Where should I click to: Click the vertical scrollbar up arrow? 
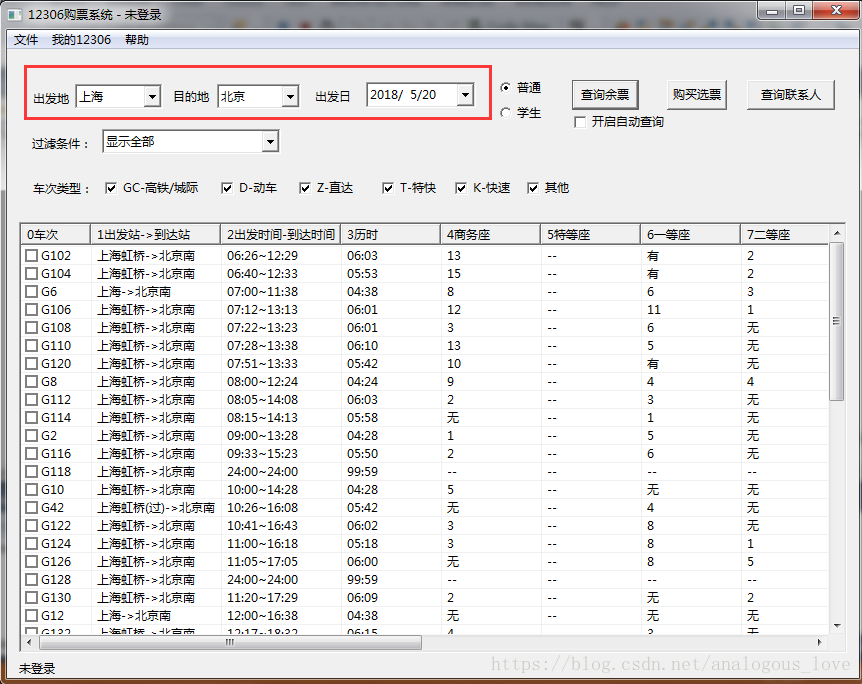coord(837,233)
